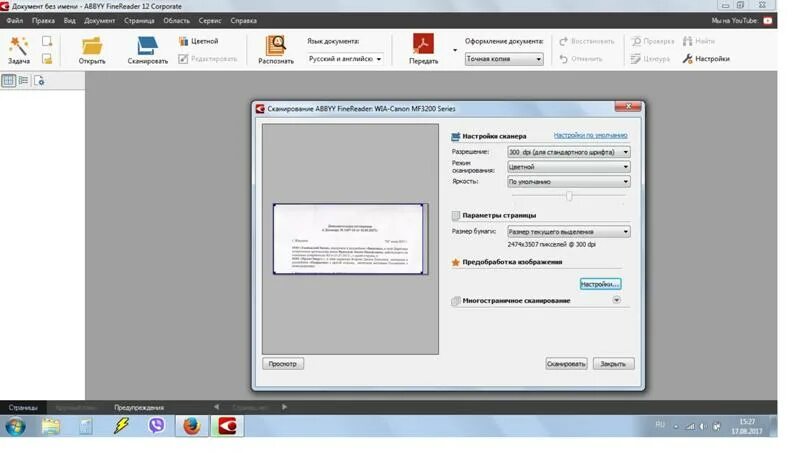Screen dimensions: 800x464
Task: Toggle Параметры страницы checkbox
Action: 456,215
